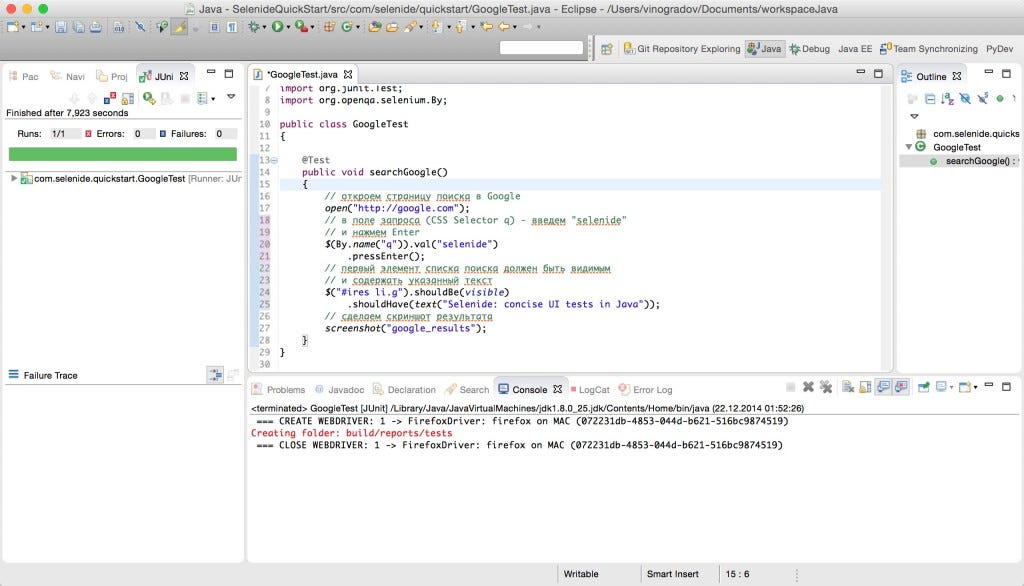Collapse the GoogleTest class in Outline
Screen dimensions: 1024x586
[x=908, y=147]
